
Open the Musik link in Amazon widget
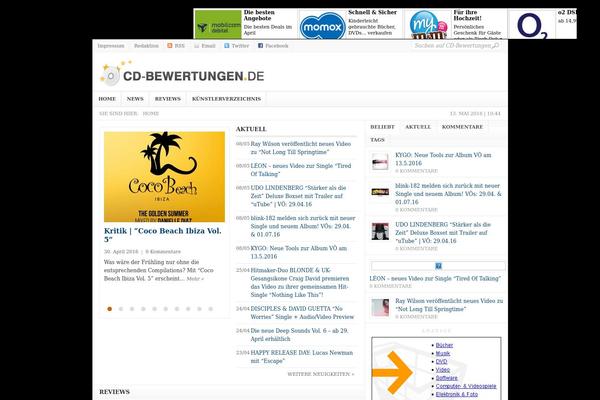click(443, 353)
